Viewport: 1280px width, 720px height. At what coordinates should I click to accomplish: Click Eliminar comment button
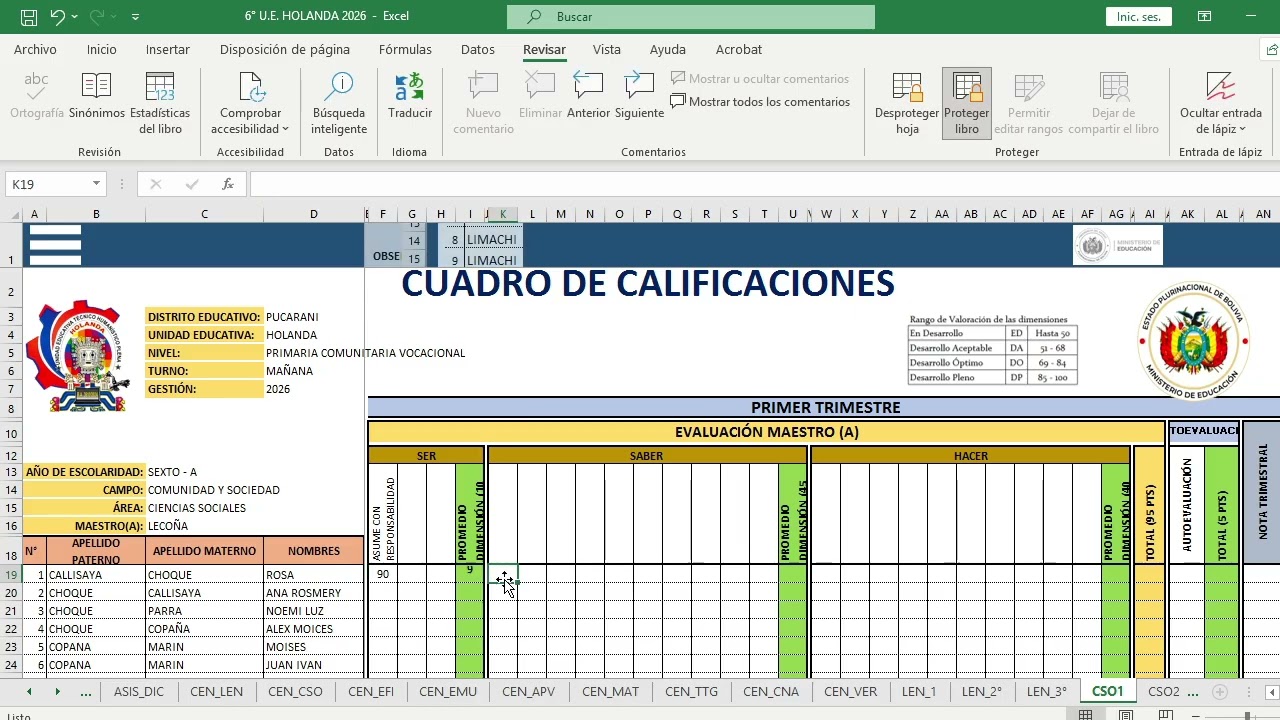coord(540,97)
